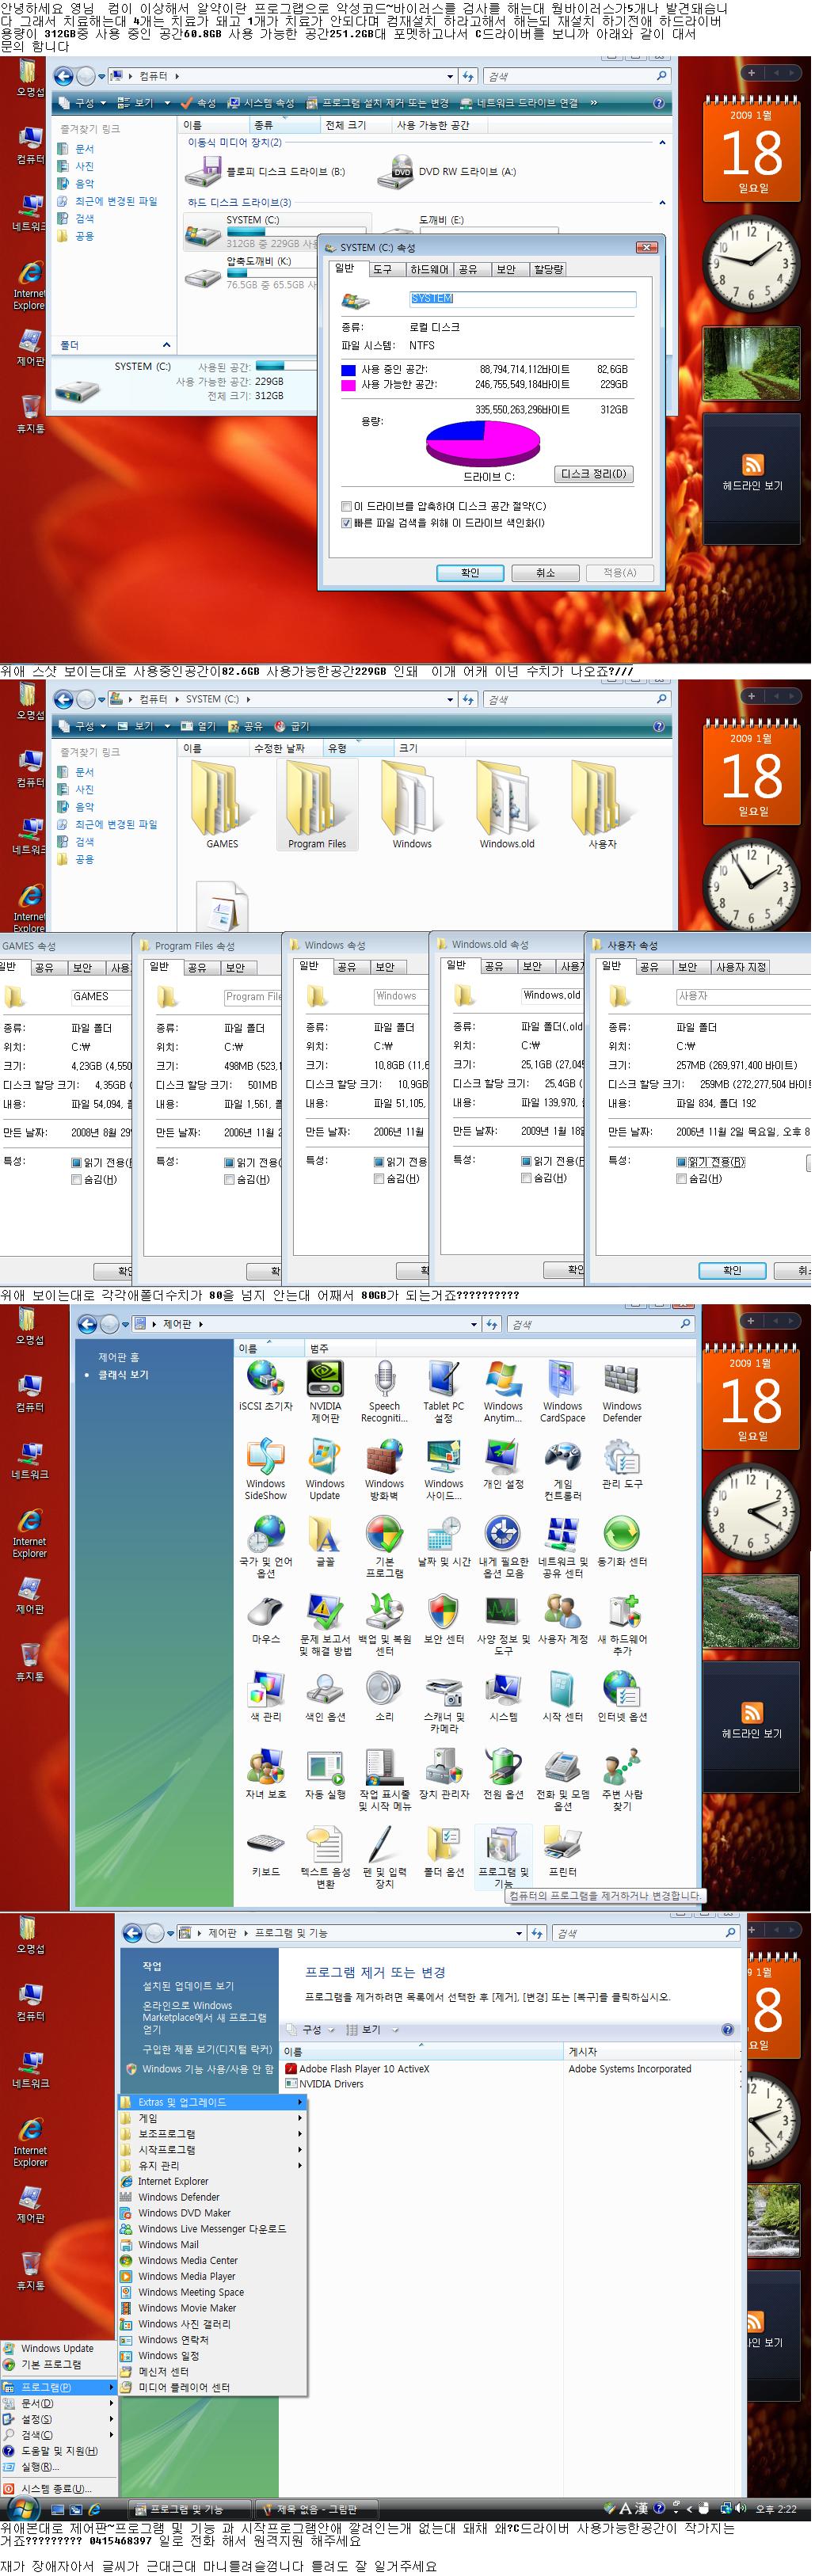
Task: Click the Windows Start orb on the taskbar
Action: (22, 2509)
